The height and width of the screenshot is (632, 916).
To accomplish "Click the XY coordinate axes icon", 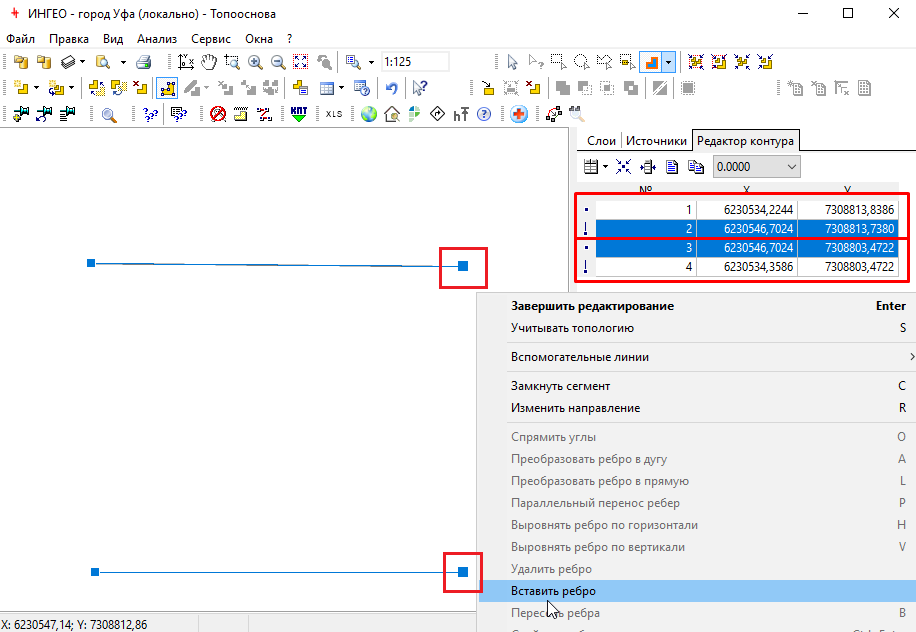I will (186, 62).
